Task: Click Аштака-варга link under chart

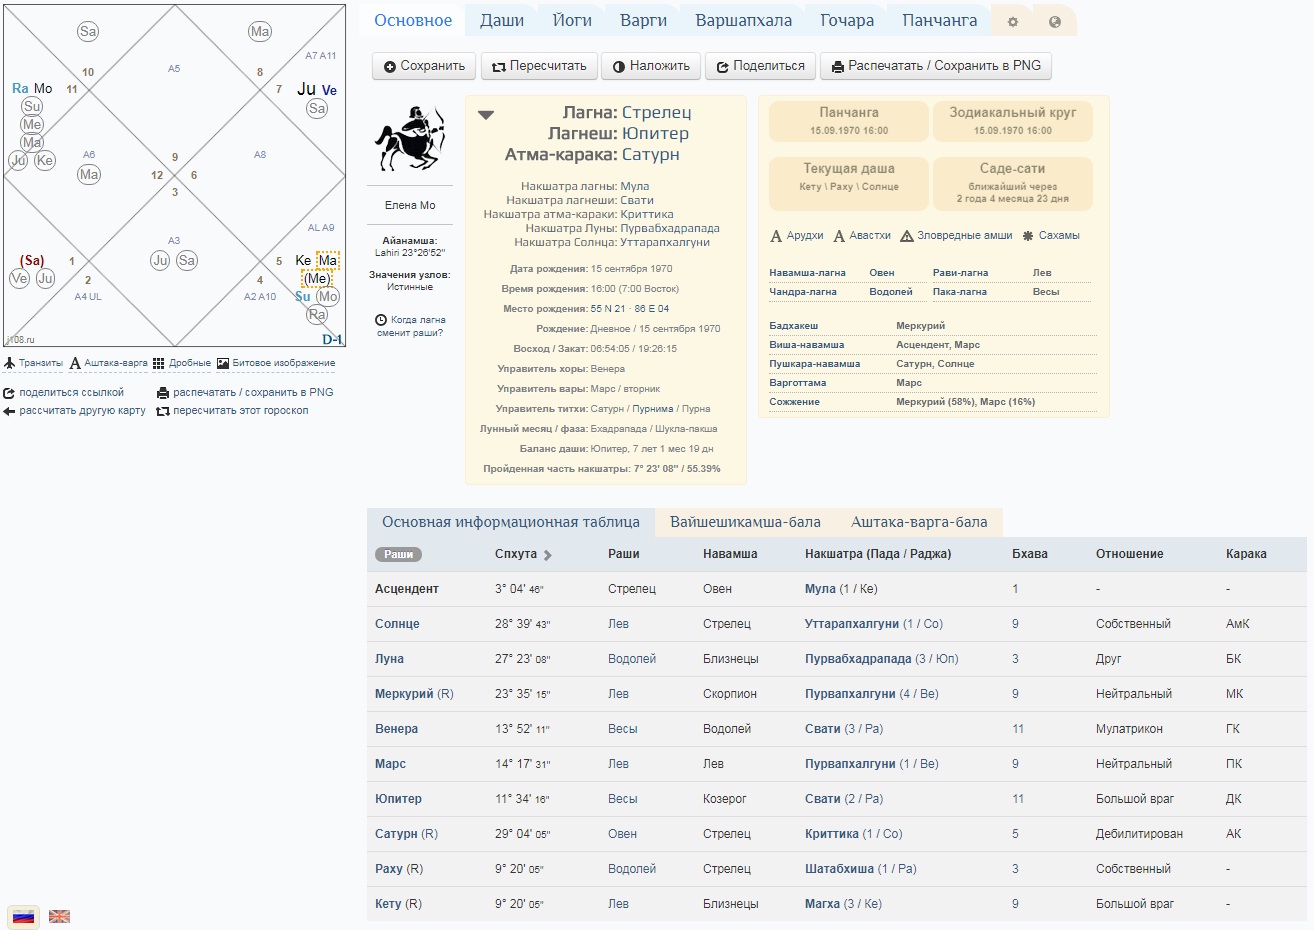Action: [108, 363]
